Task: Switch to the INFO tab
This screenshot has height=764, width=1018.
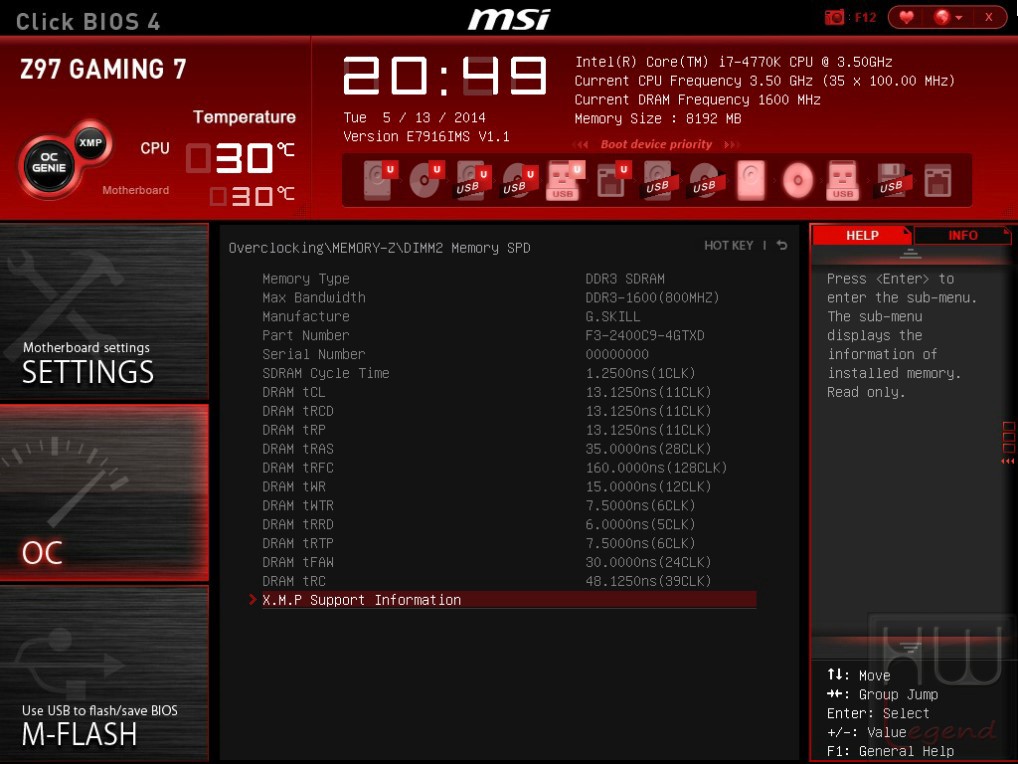Action: coord(962,235)
